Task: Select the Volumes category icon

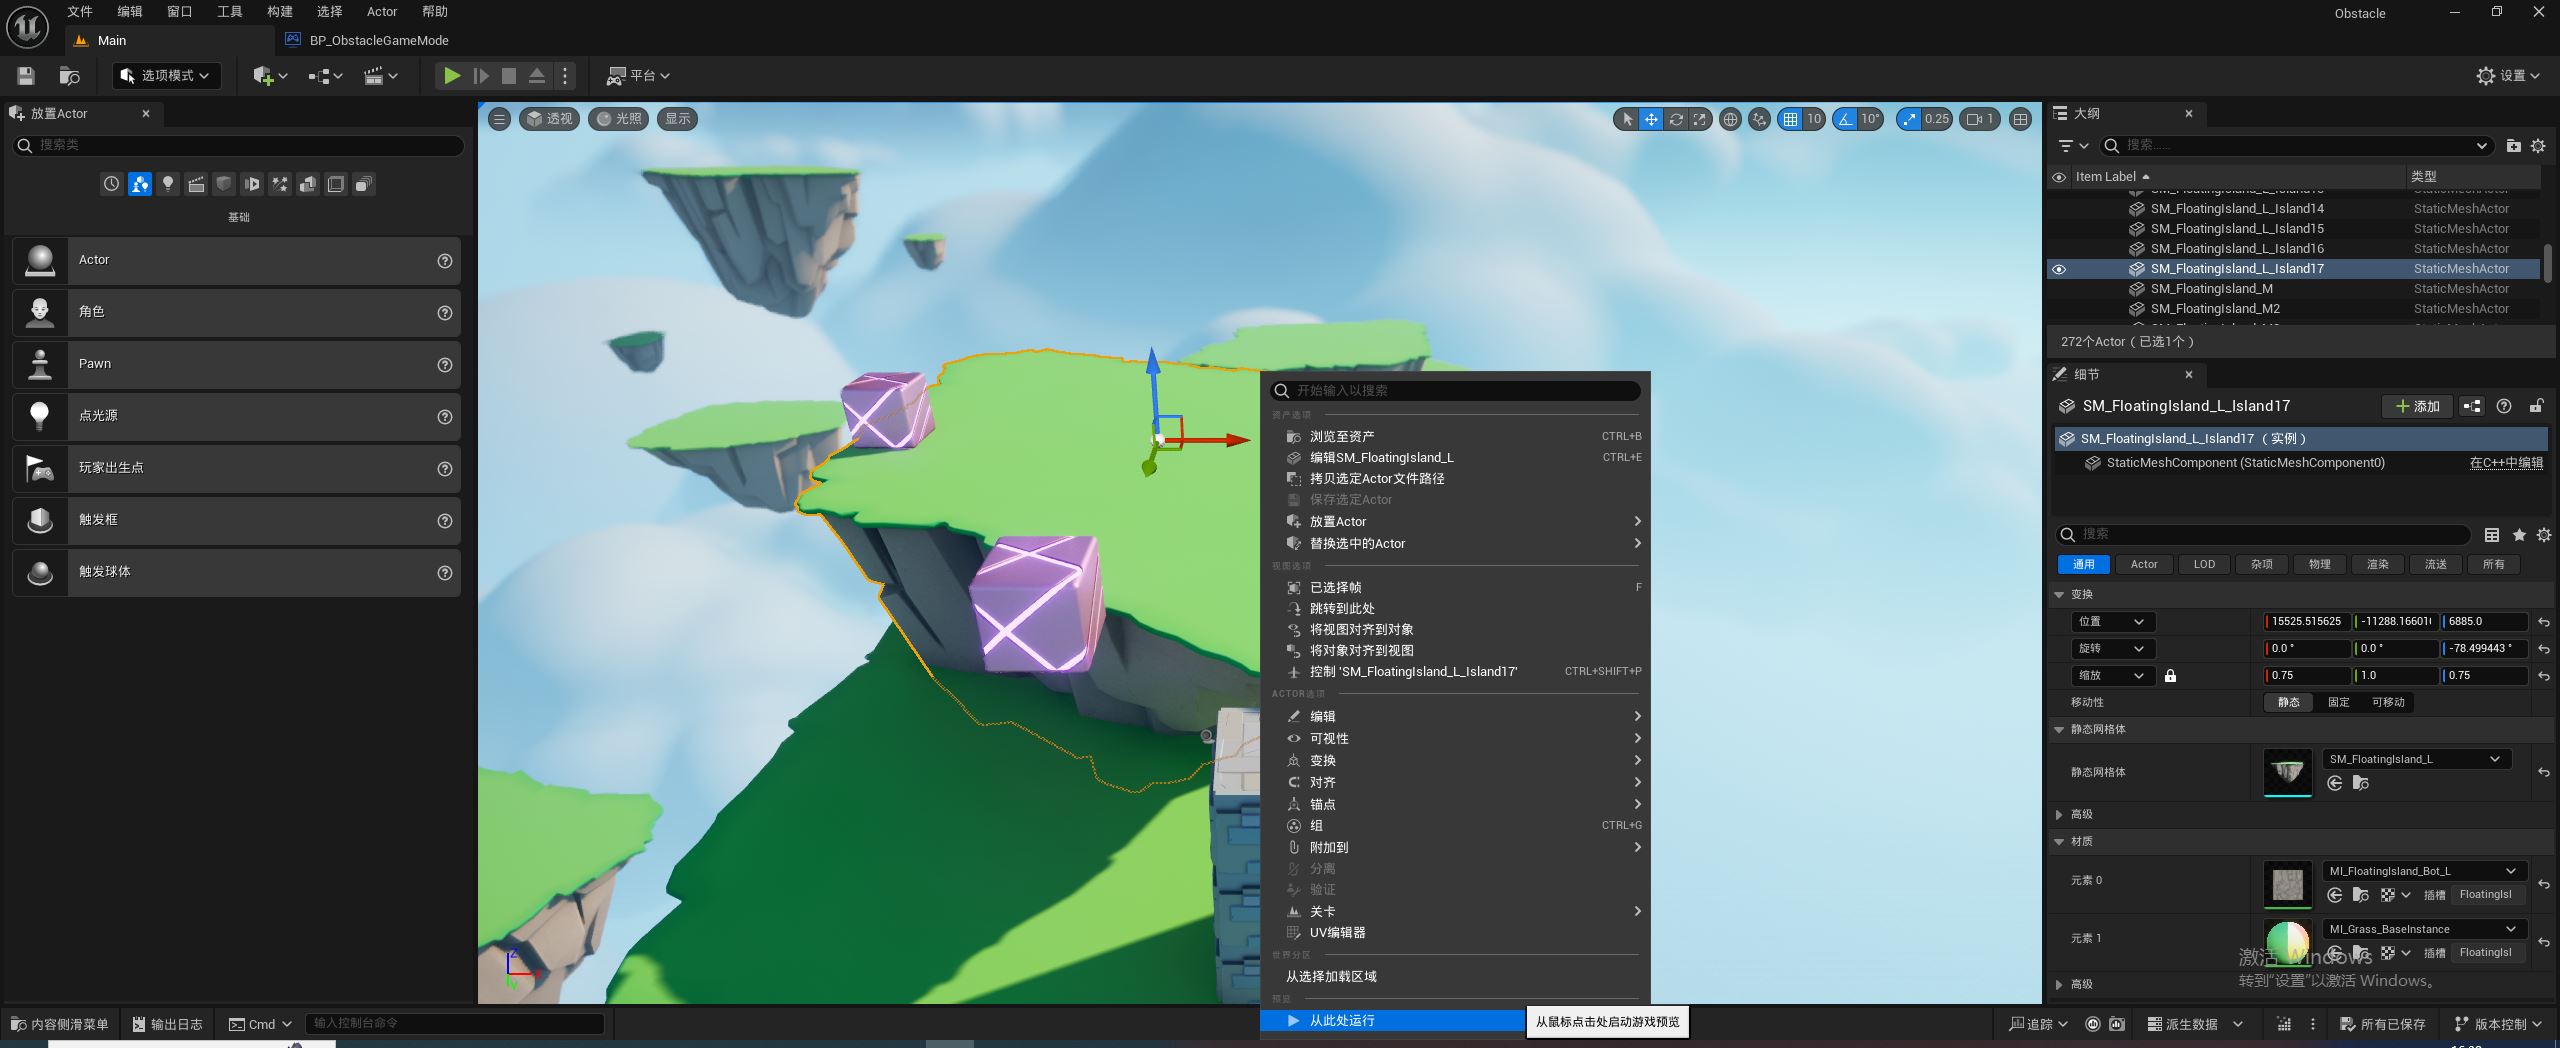Action: 336,184
